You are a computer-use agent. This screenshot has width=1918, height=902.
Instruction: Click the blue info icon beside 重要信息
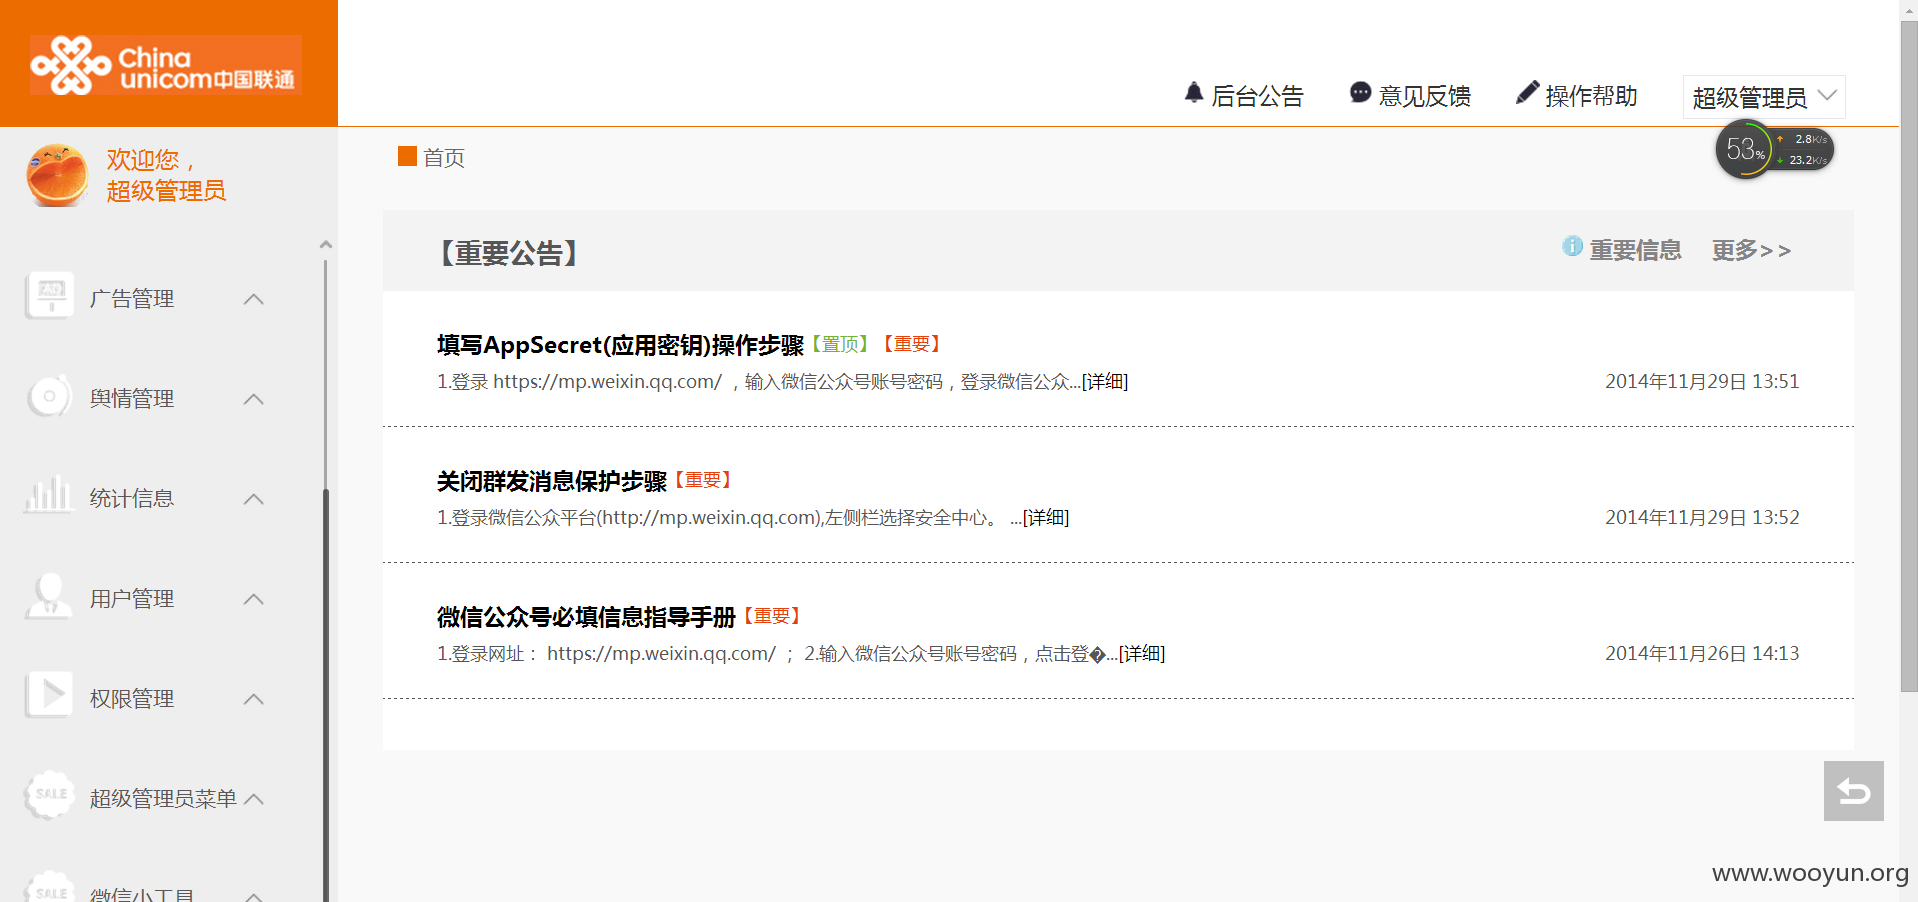tap(1573, 246)
